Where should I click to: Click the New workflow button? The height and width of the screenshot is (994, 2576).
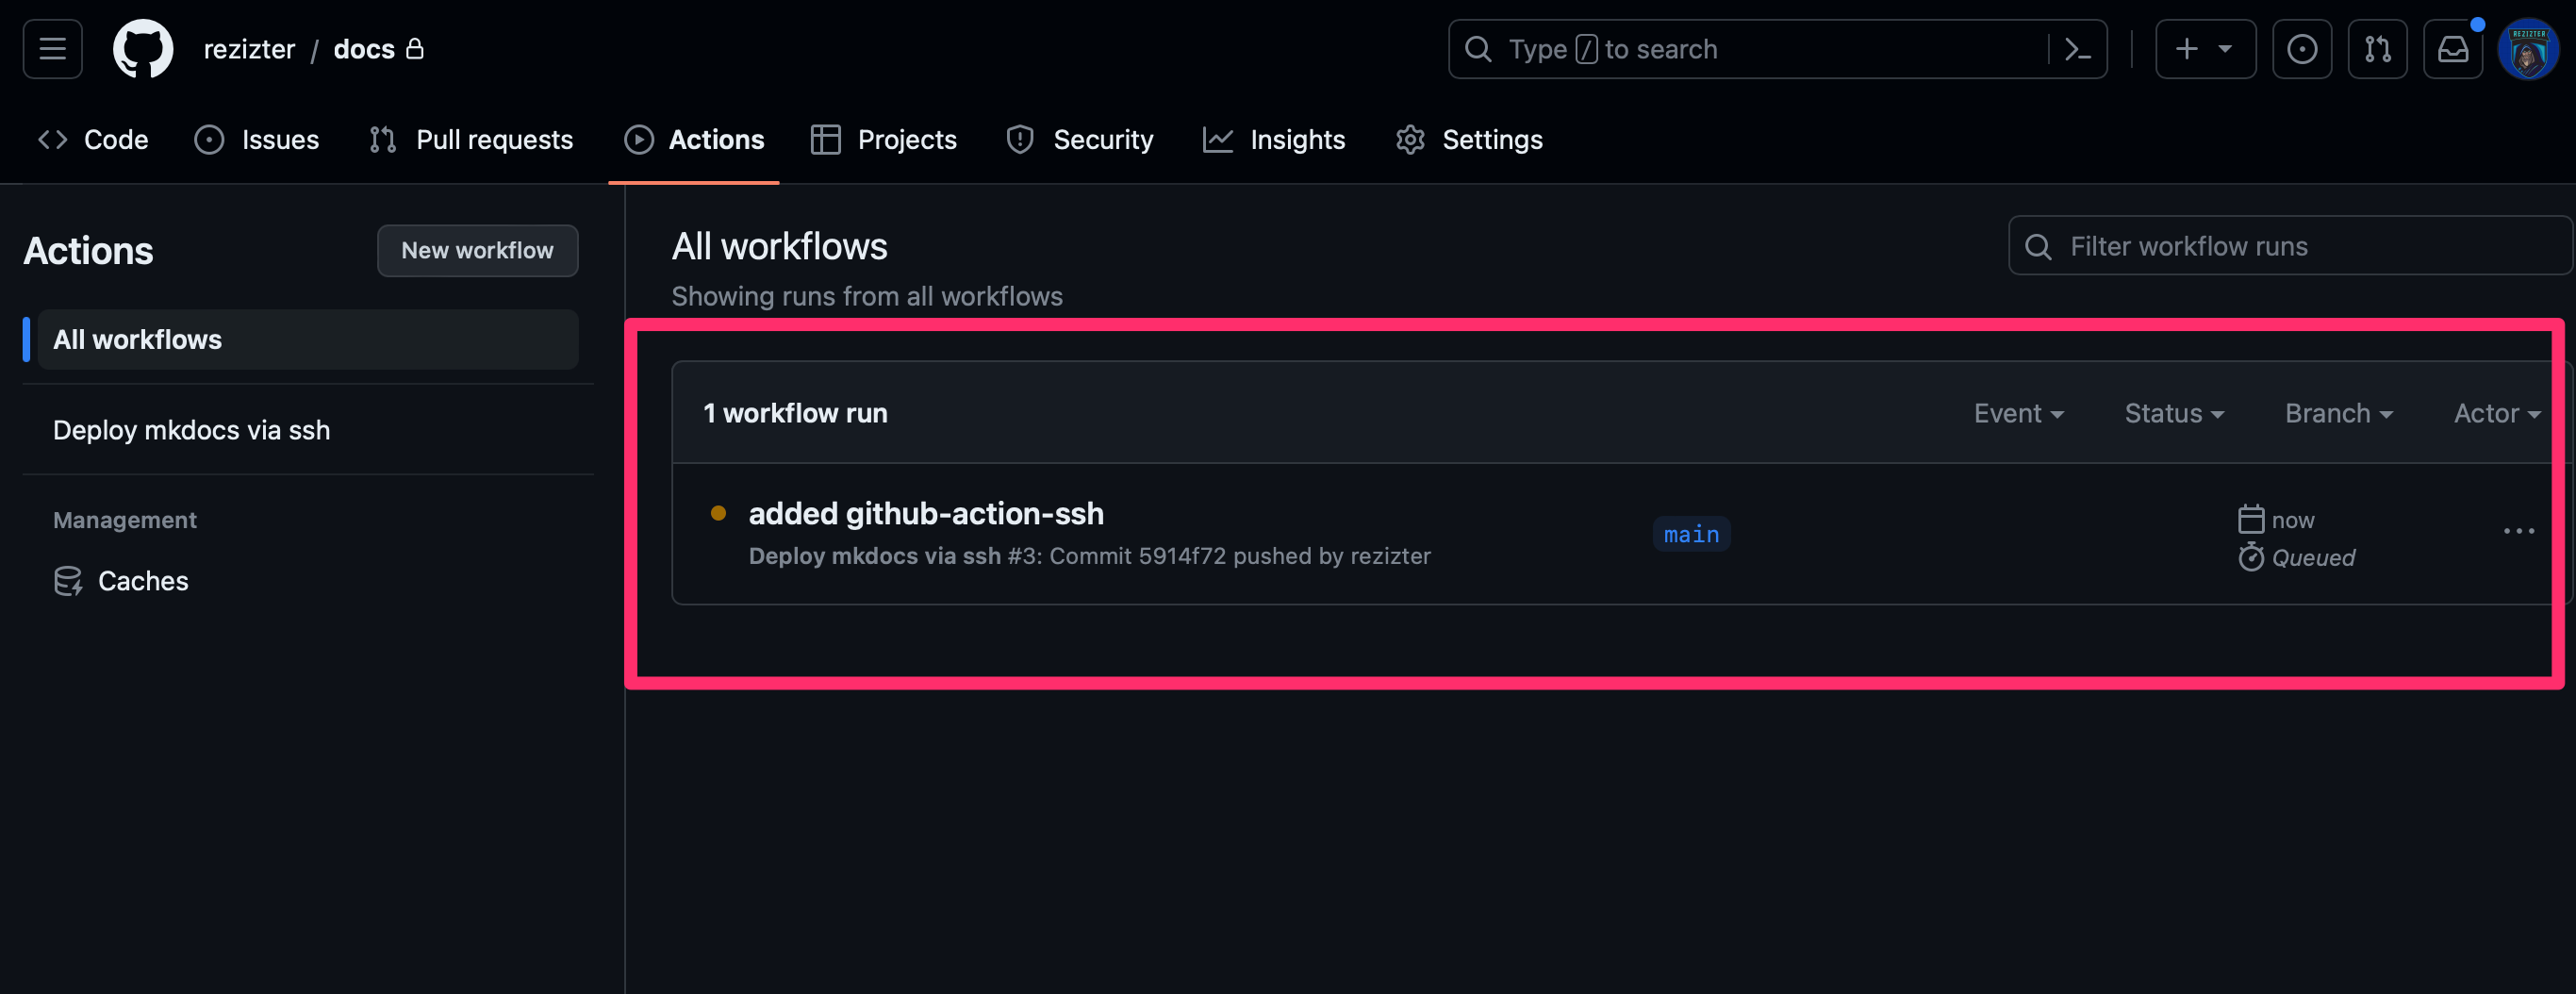coord(477,251)
